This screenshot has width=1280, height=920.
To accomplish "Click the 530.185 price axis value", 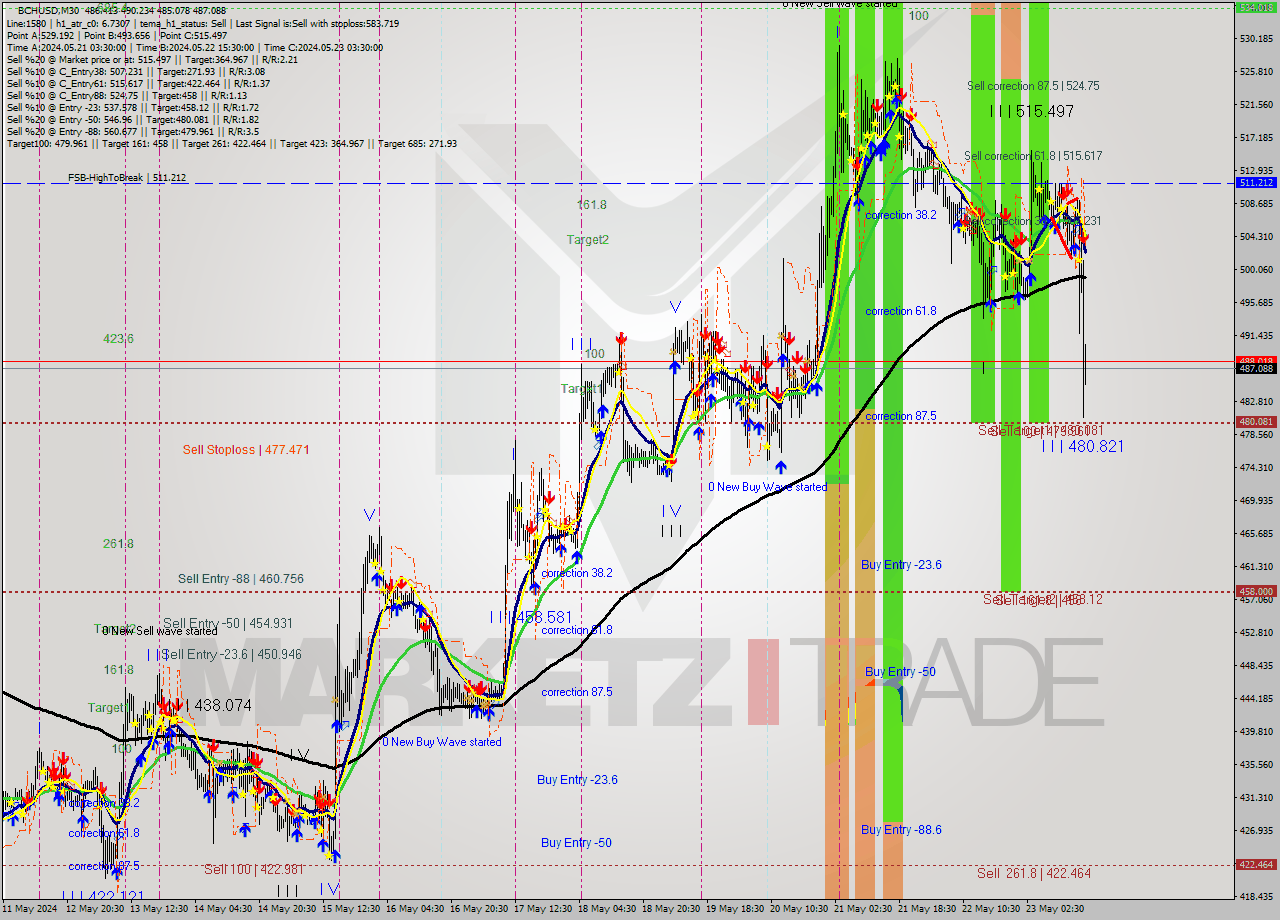I will click(x=1256, y=39).
